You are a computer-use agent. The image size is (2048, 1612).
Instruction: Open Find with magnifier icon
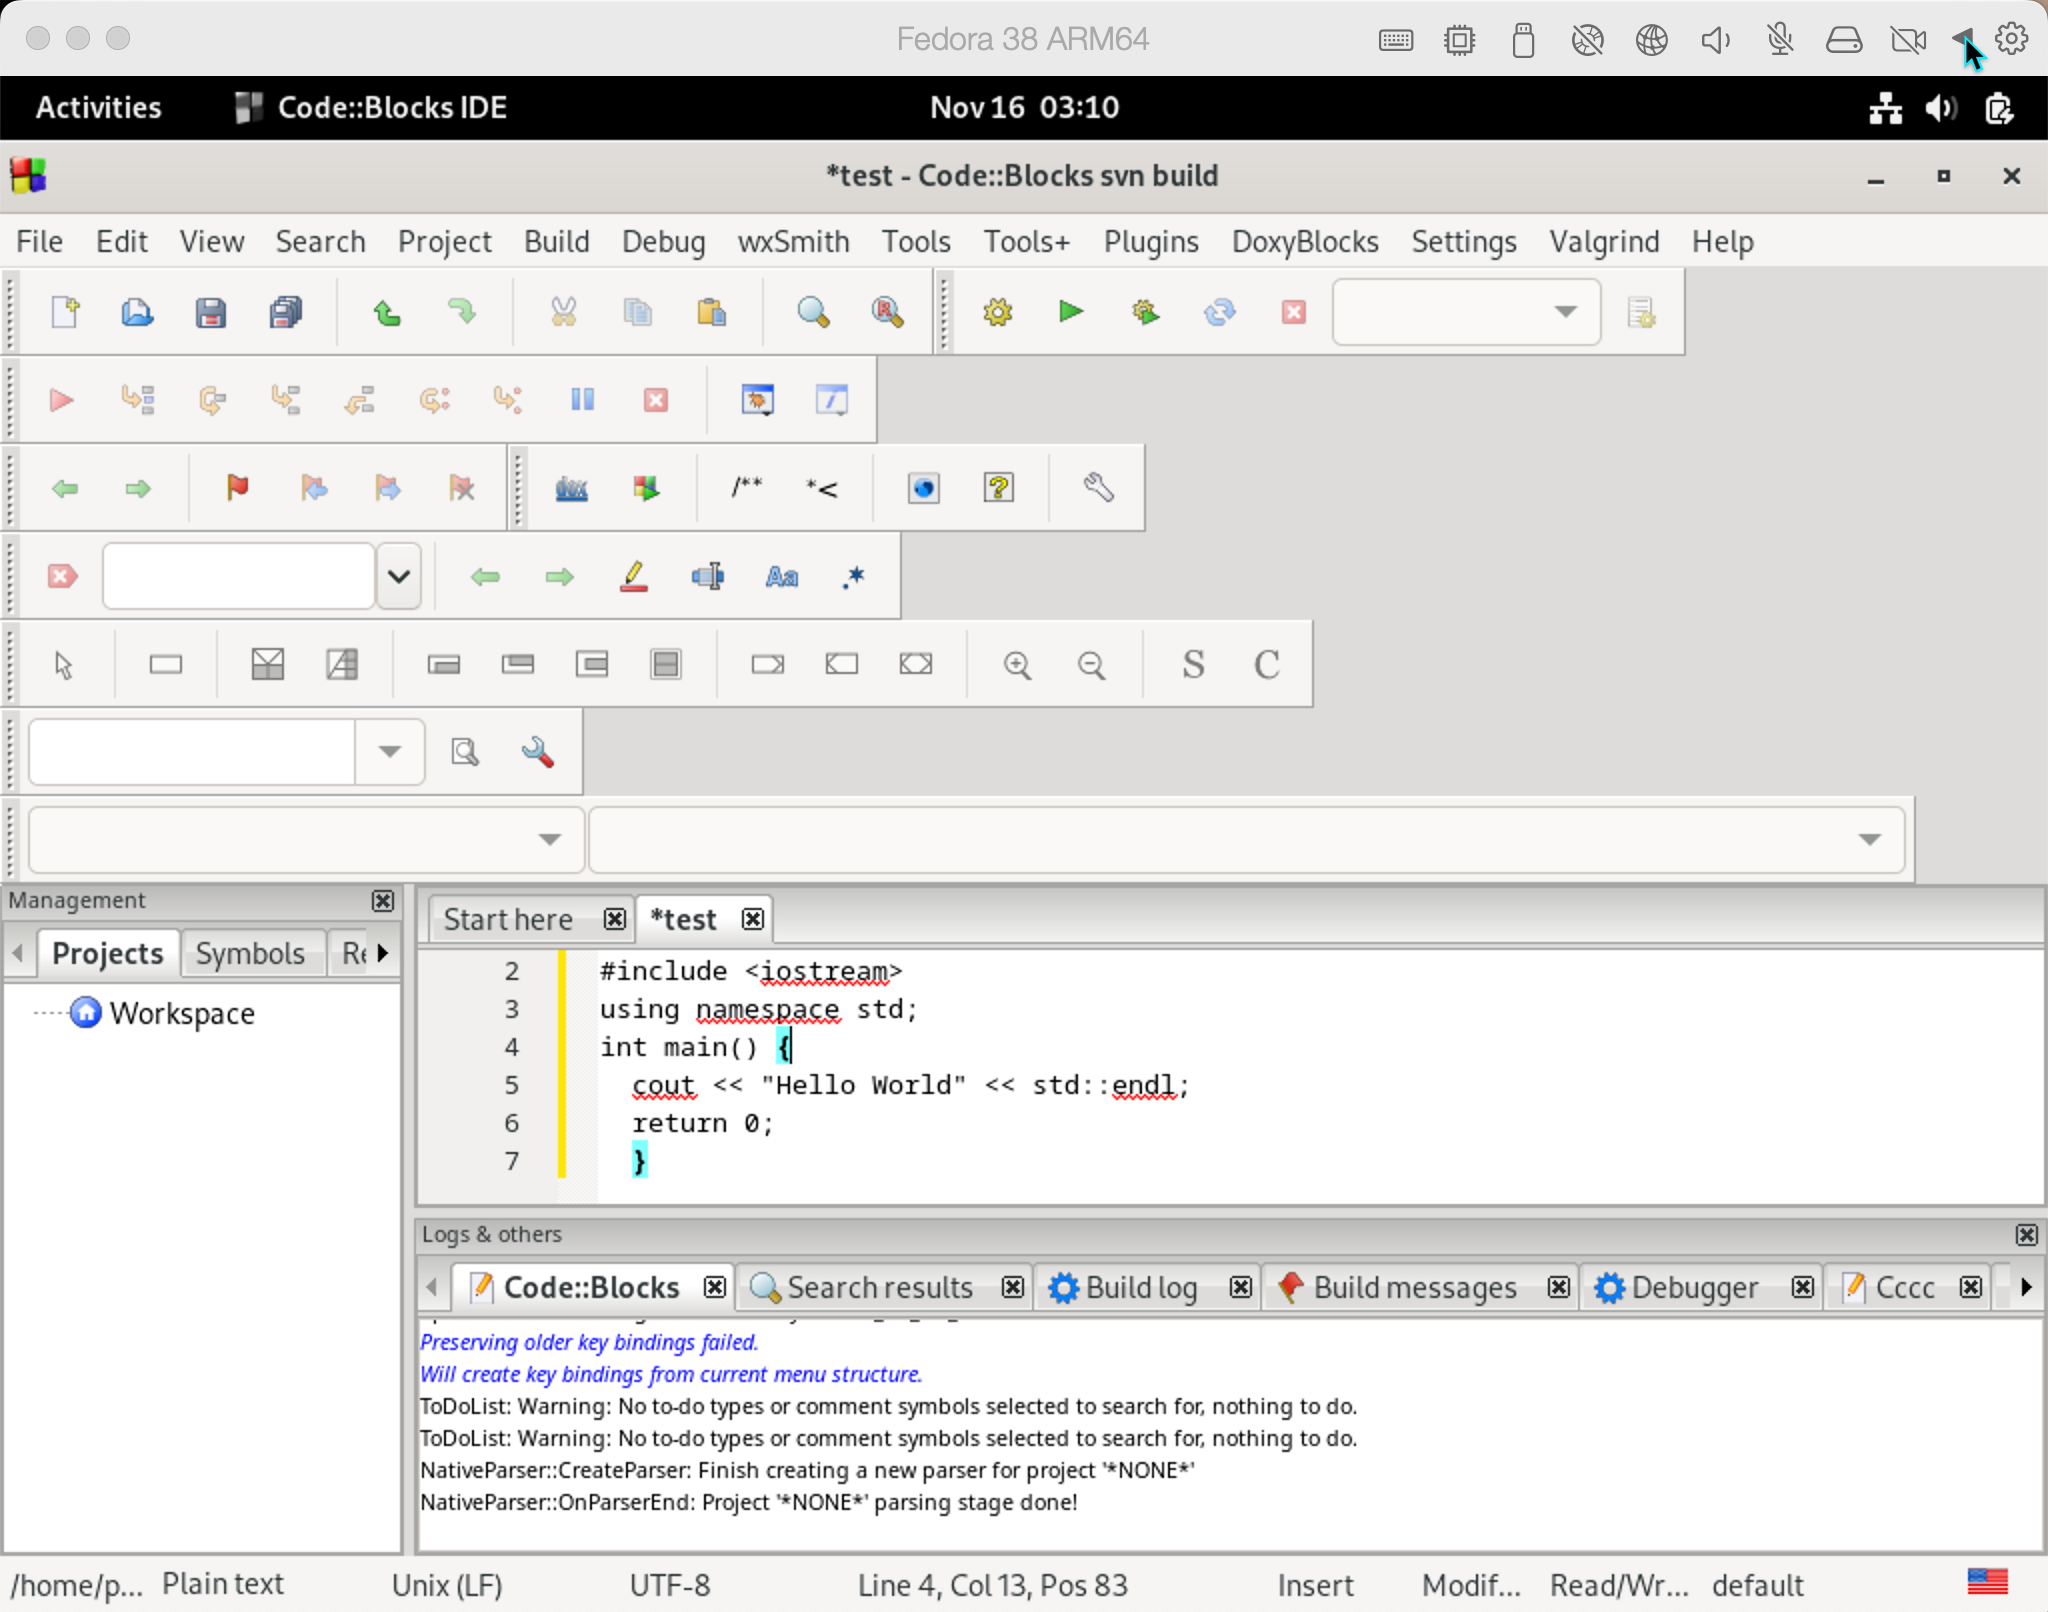click(813, 312)
